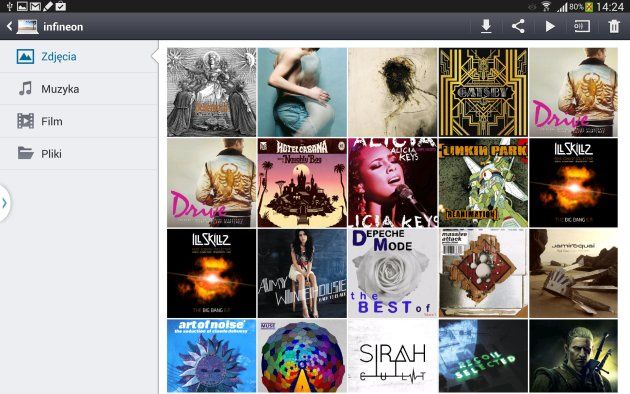Tap the picture notification icon in status bar
Image resolution: width=630 pixels, height=394 pixels.
click(22, 6)
